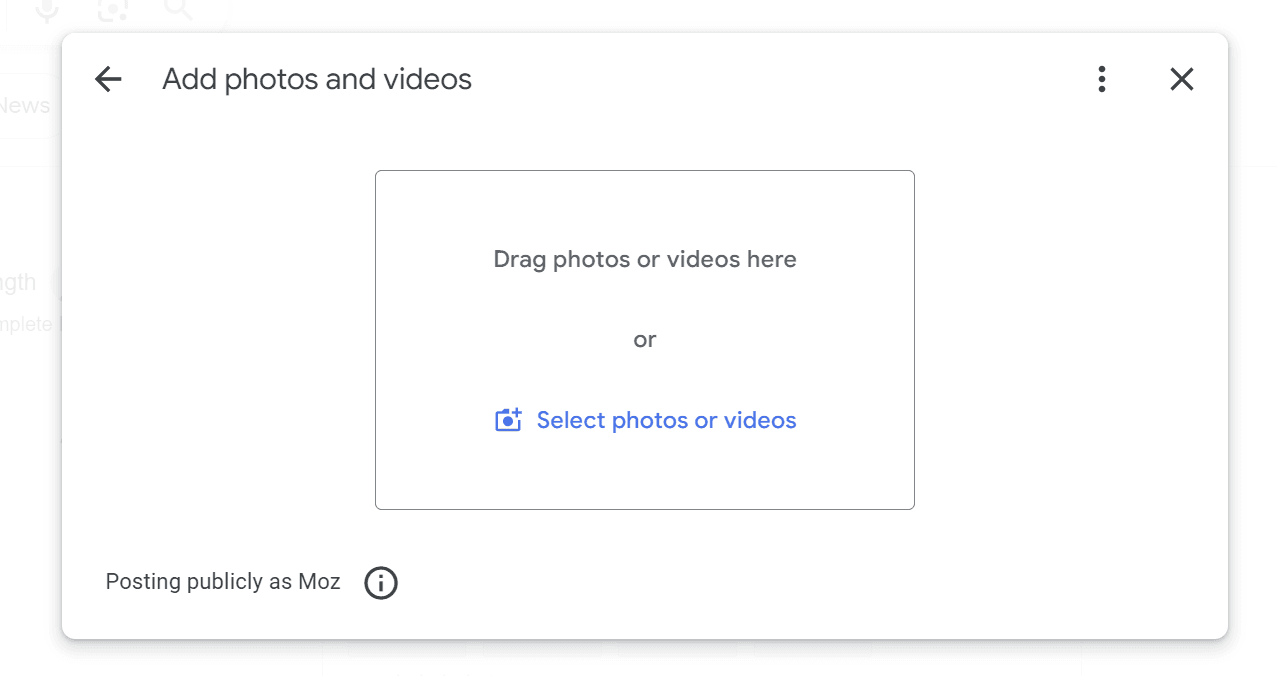Image resolution: width=1277 pixels, height=676 pixels.
Task: Click blank dialog area right of upload box
Action: pyautogui.click(x=1070, y=340)
